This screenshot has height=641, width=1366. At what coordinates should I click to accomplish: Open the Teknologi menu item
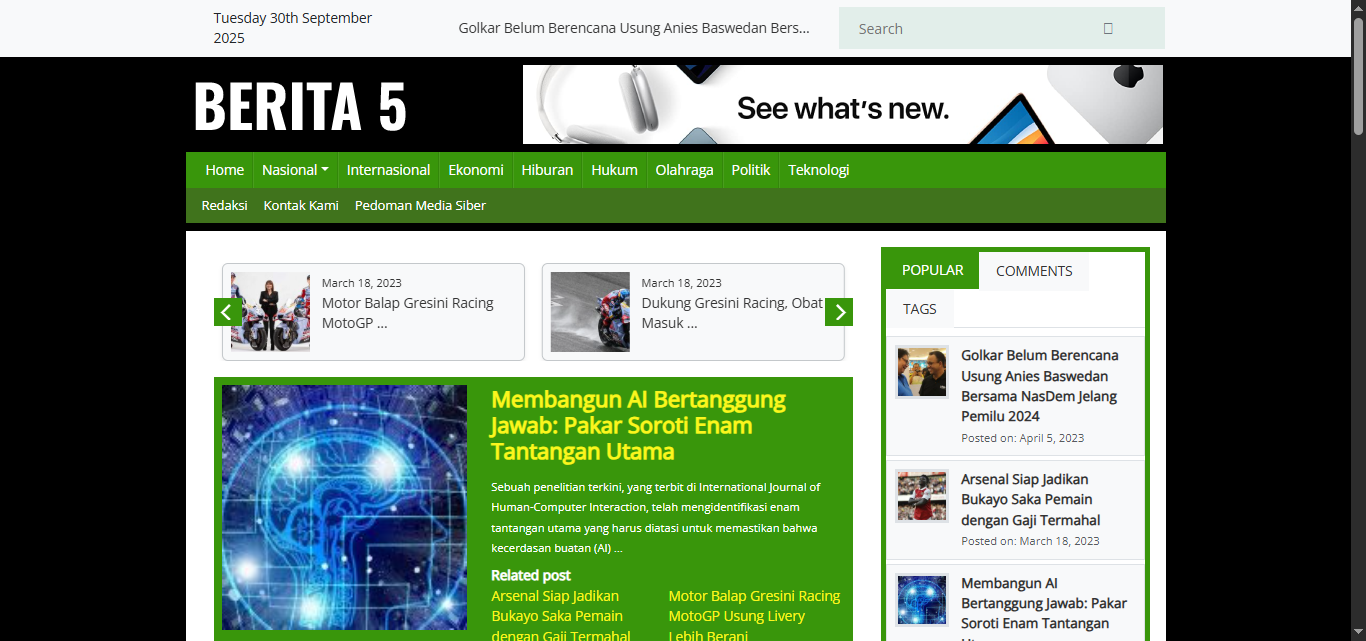[x=818, y=170]
